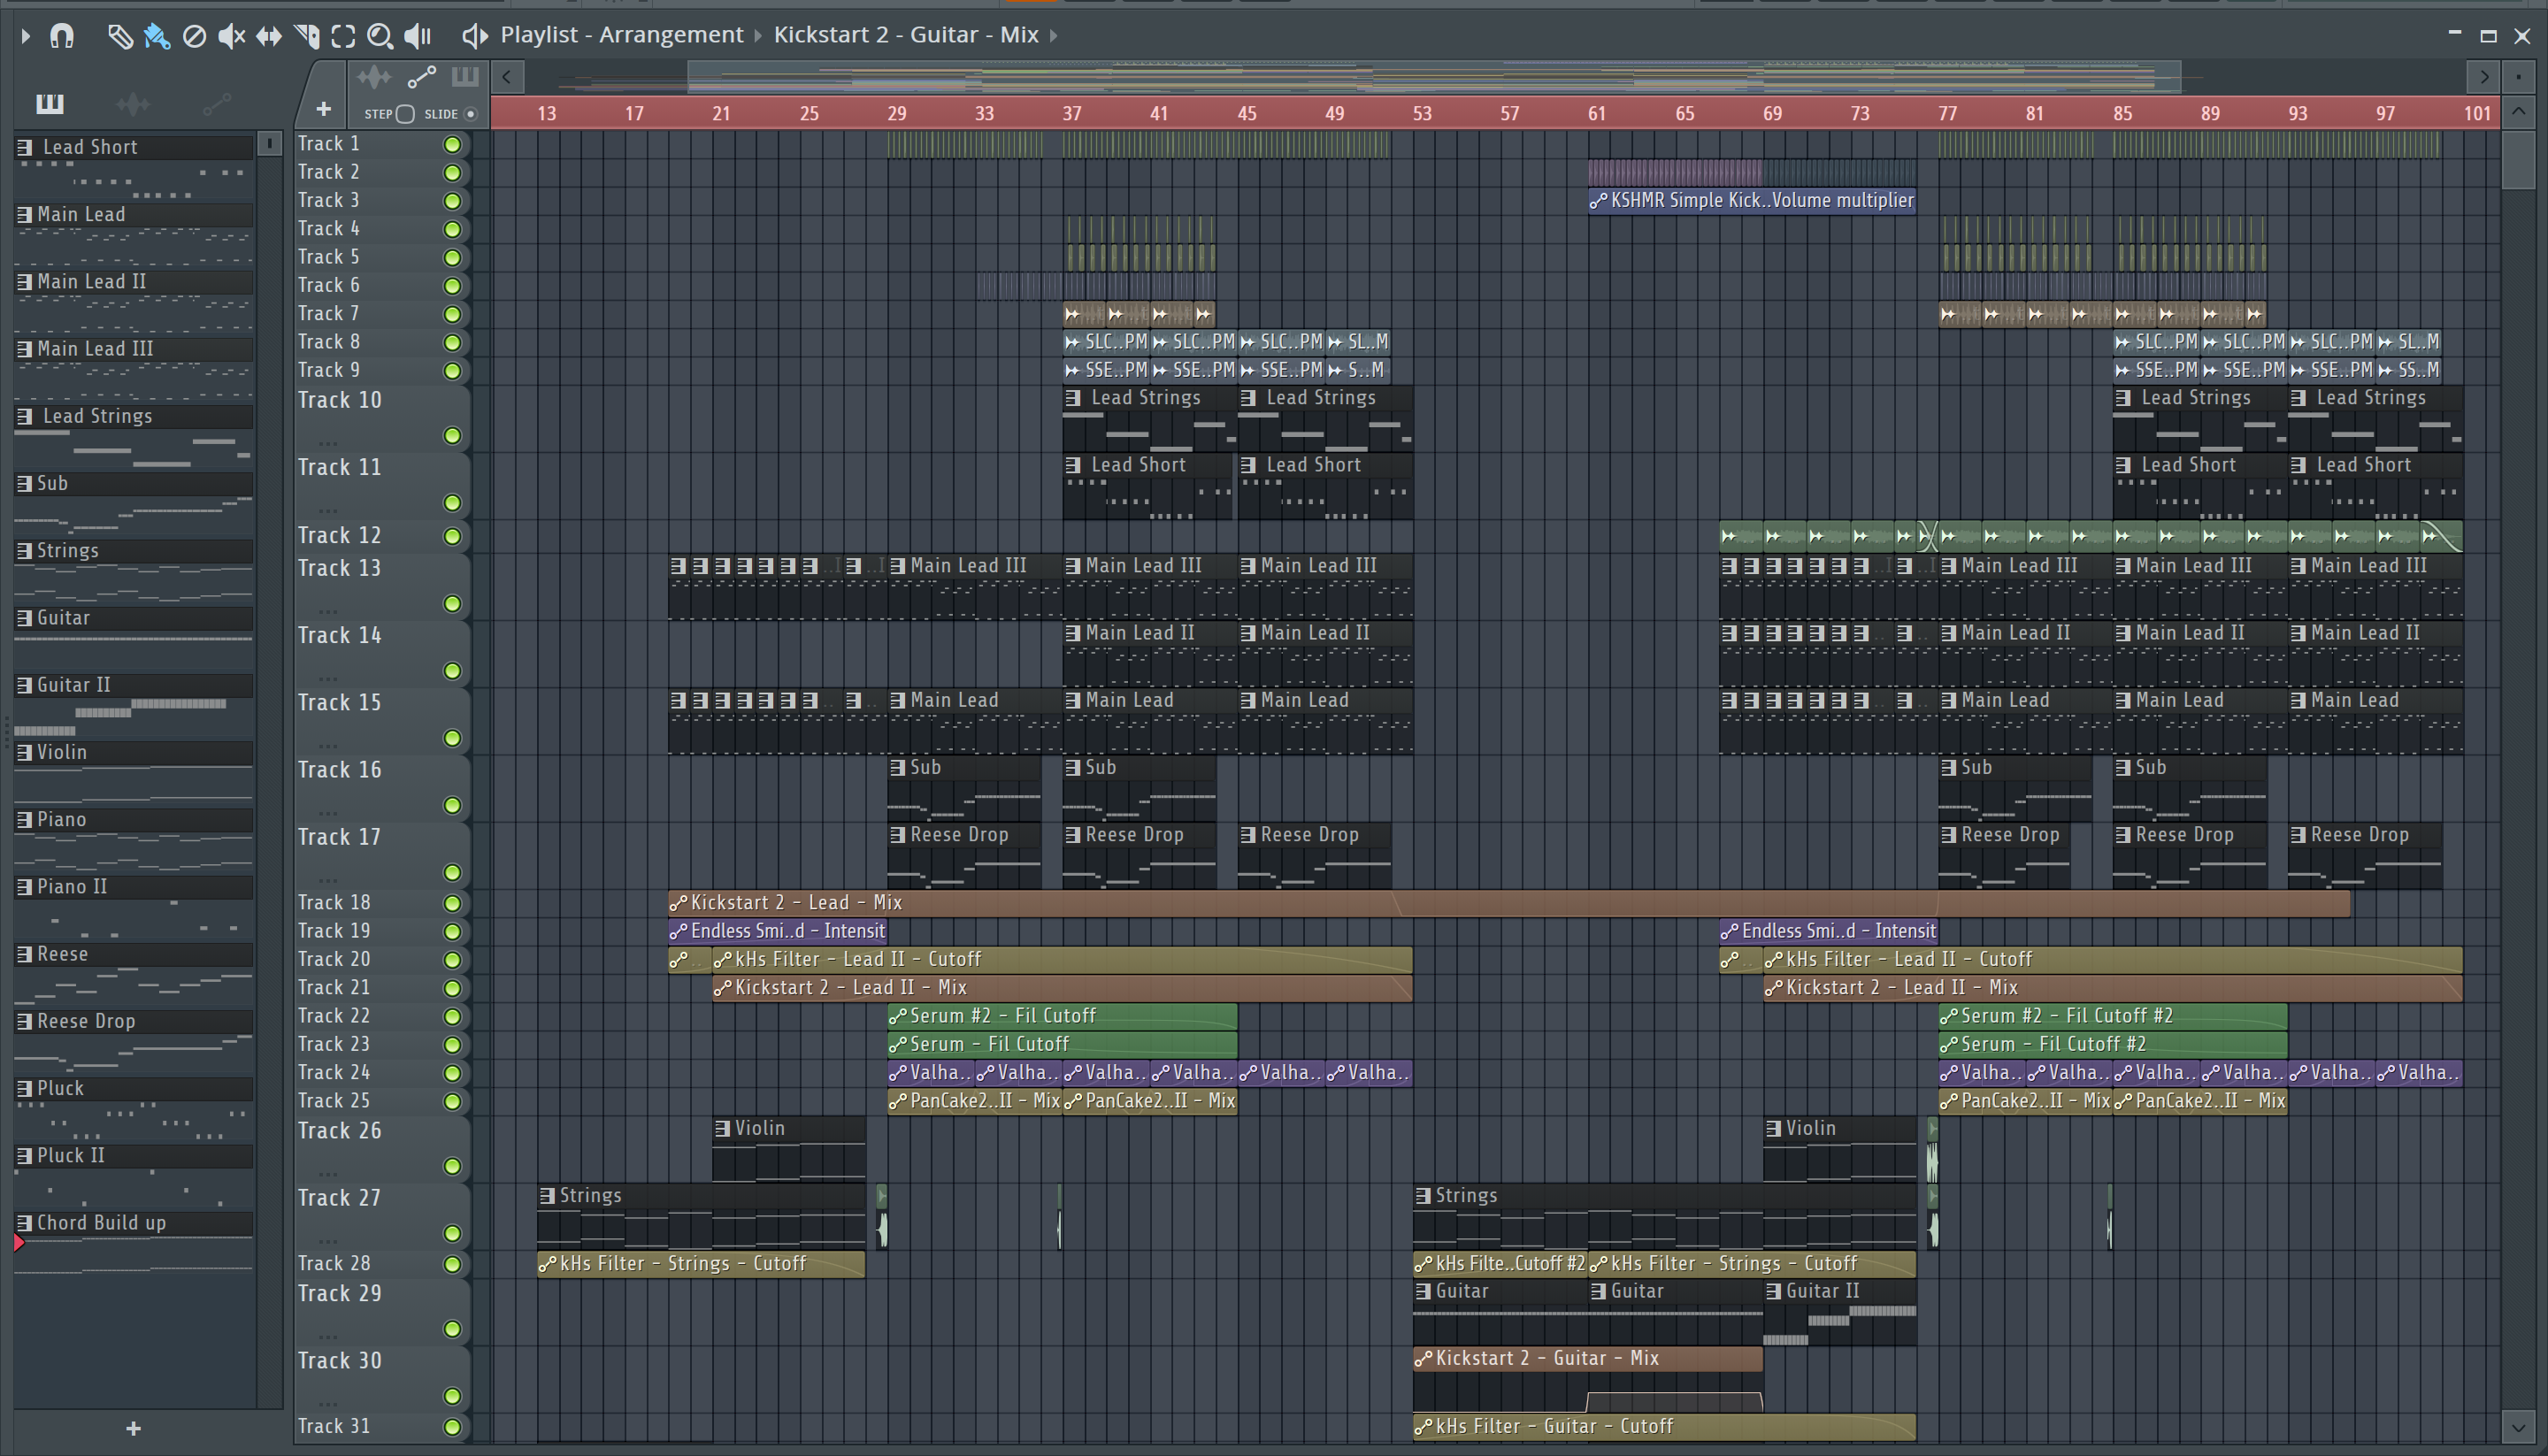The height and width of the screenshot is (1456, 2548).
Task: Select the Reese Drop pattern in picker
Action: pos(134,1021)
